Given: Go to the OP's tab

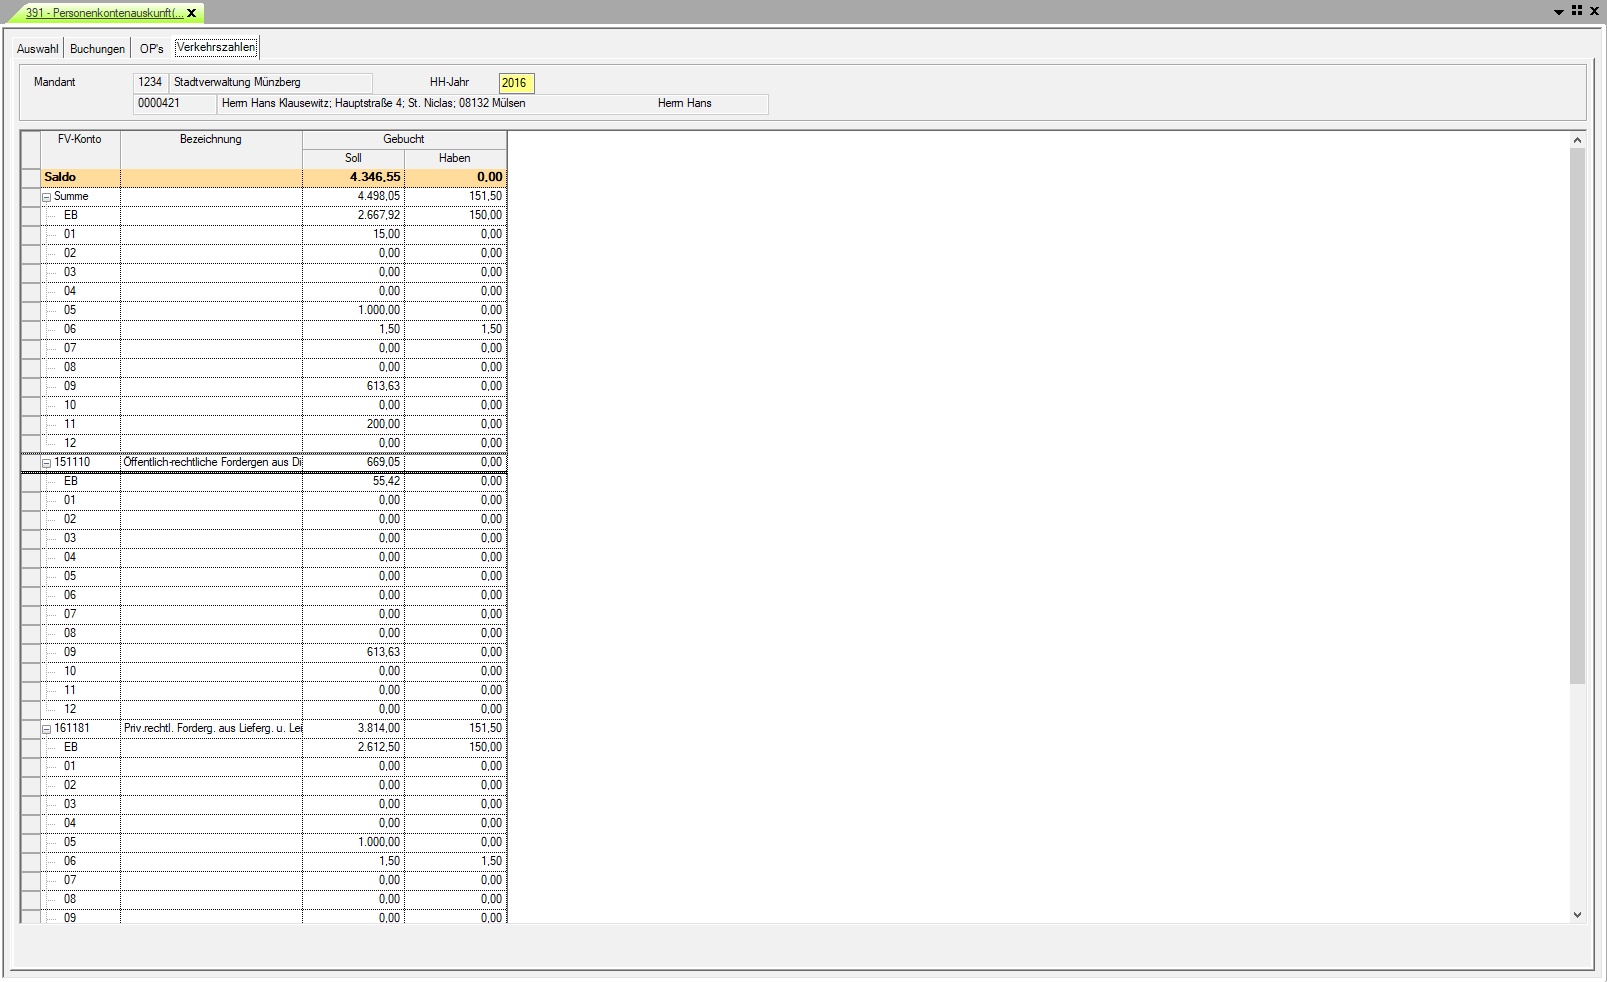Looking at the screenshot, I should pyautogui.click(x=151, y=48).
